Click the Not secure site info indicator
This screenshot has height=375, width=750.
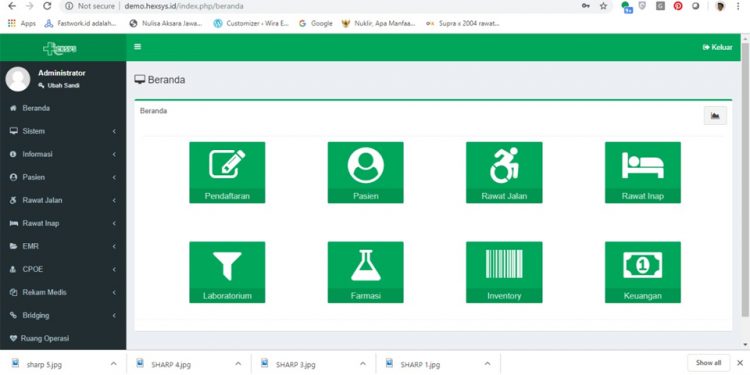(x=89, y=6)
